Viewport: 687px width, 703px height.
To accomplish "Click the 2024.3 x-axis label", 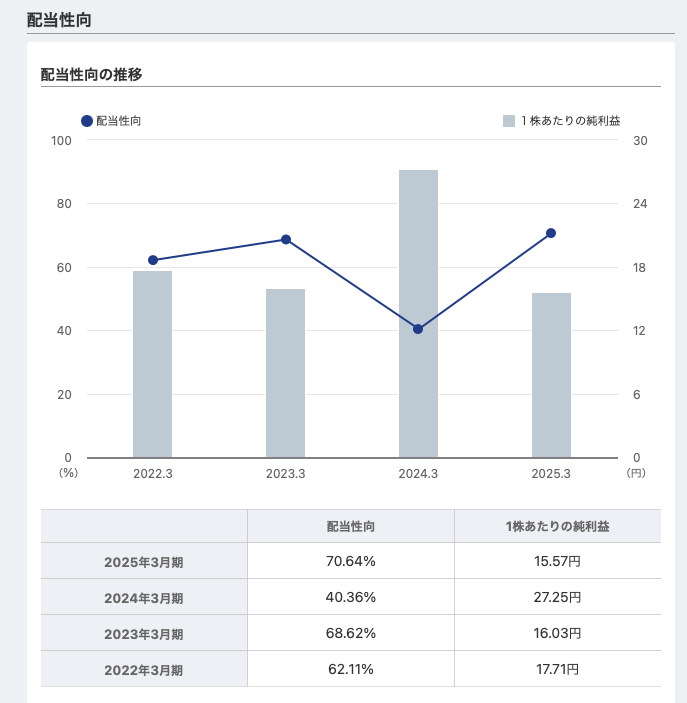I will pyautogui.click(x=418, y=473).
